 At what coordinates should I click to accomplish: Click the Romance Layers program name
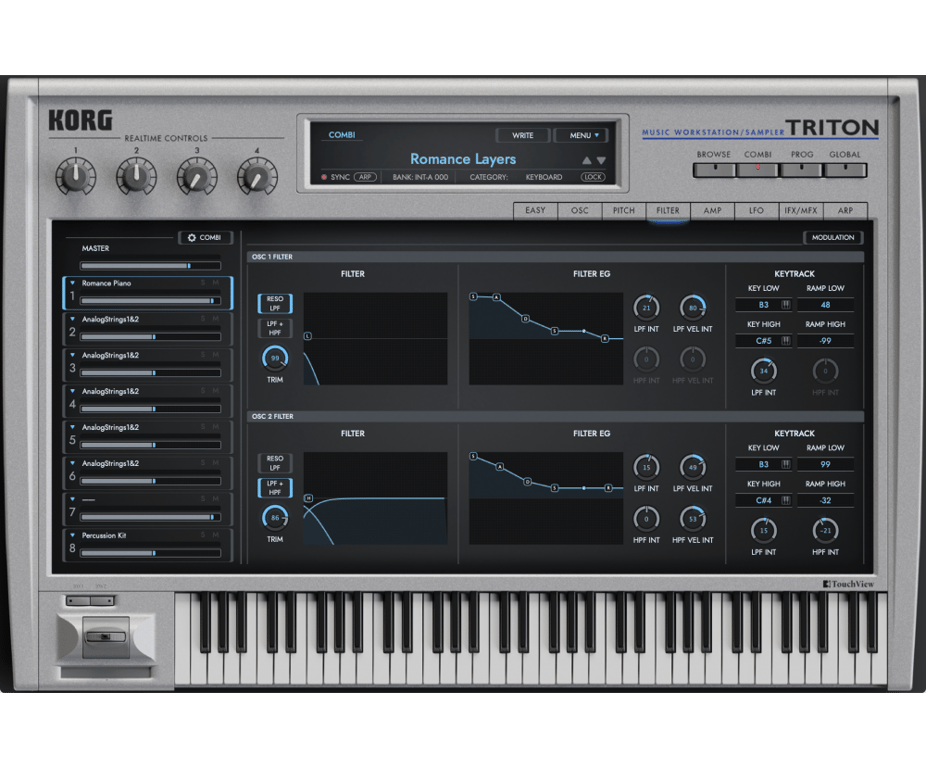[x=463, y=159]
